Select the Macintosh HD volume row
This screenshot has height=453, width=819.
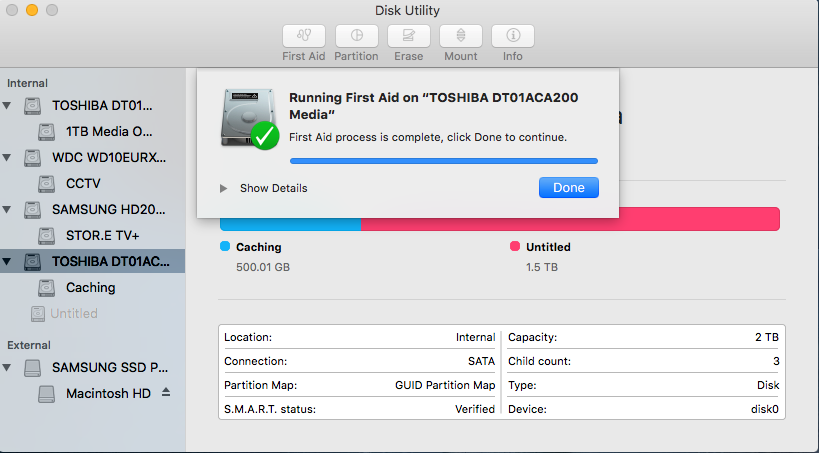pyautogui.click(x=92, y=393)
